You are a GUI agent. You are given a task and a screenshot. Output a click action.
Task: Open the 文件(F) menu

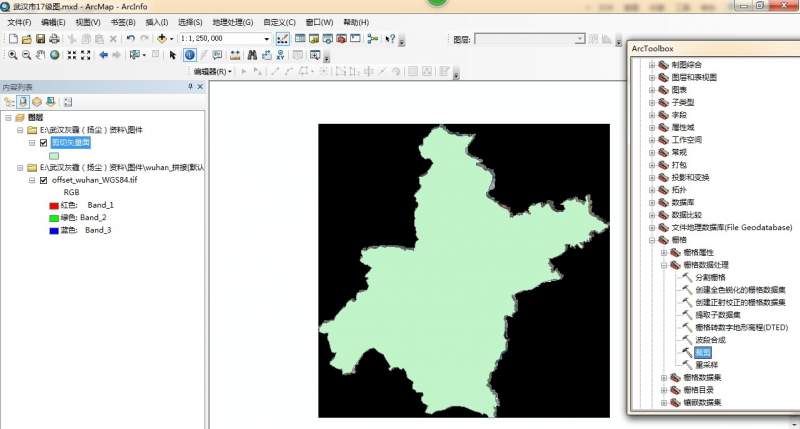point(19,22)
